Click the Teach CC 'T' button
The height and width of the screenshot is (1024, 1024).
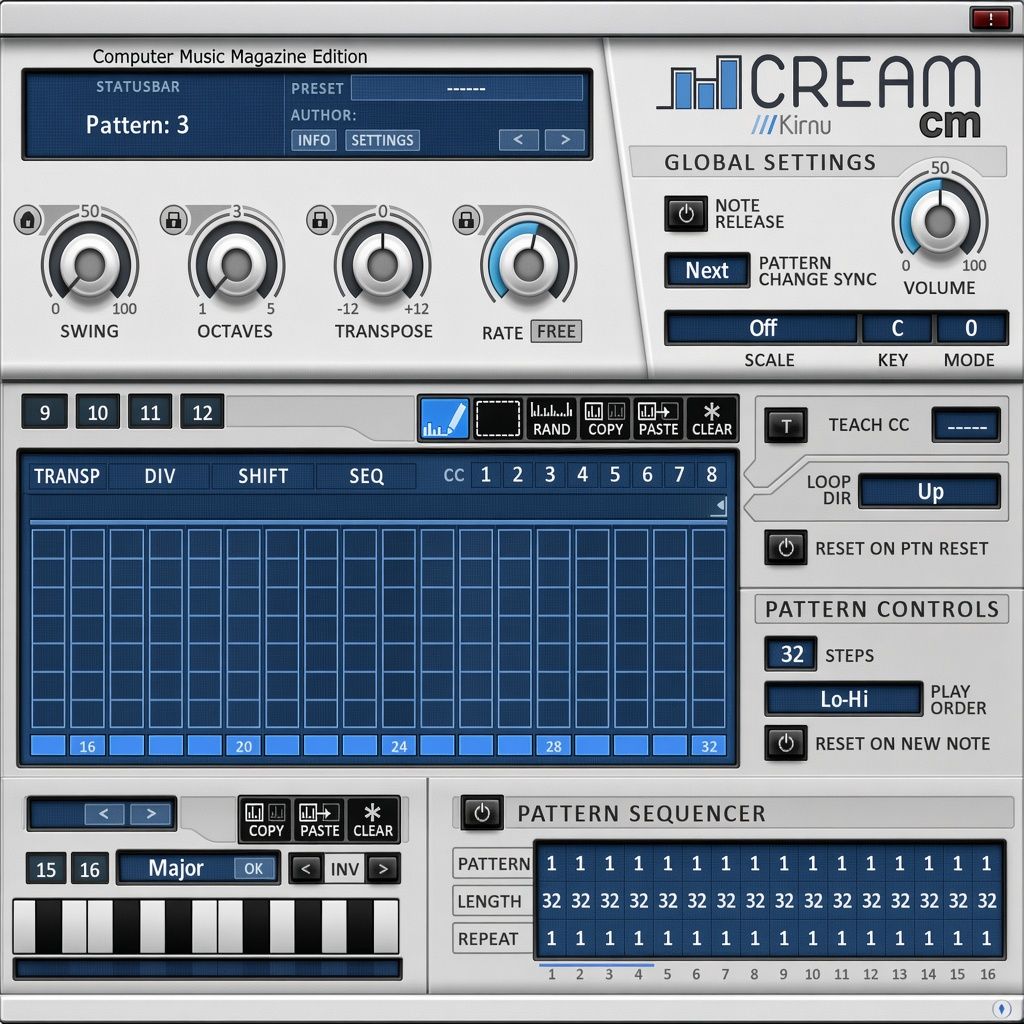[786, 426]
